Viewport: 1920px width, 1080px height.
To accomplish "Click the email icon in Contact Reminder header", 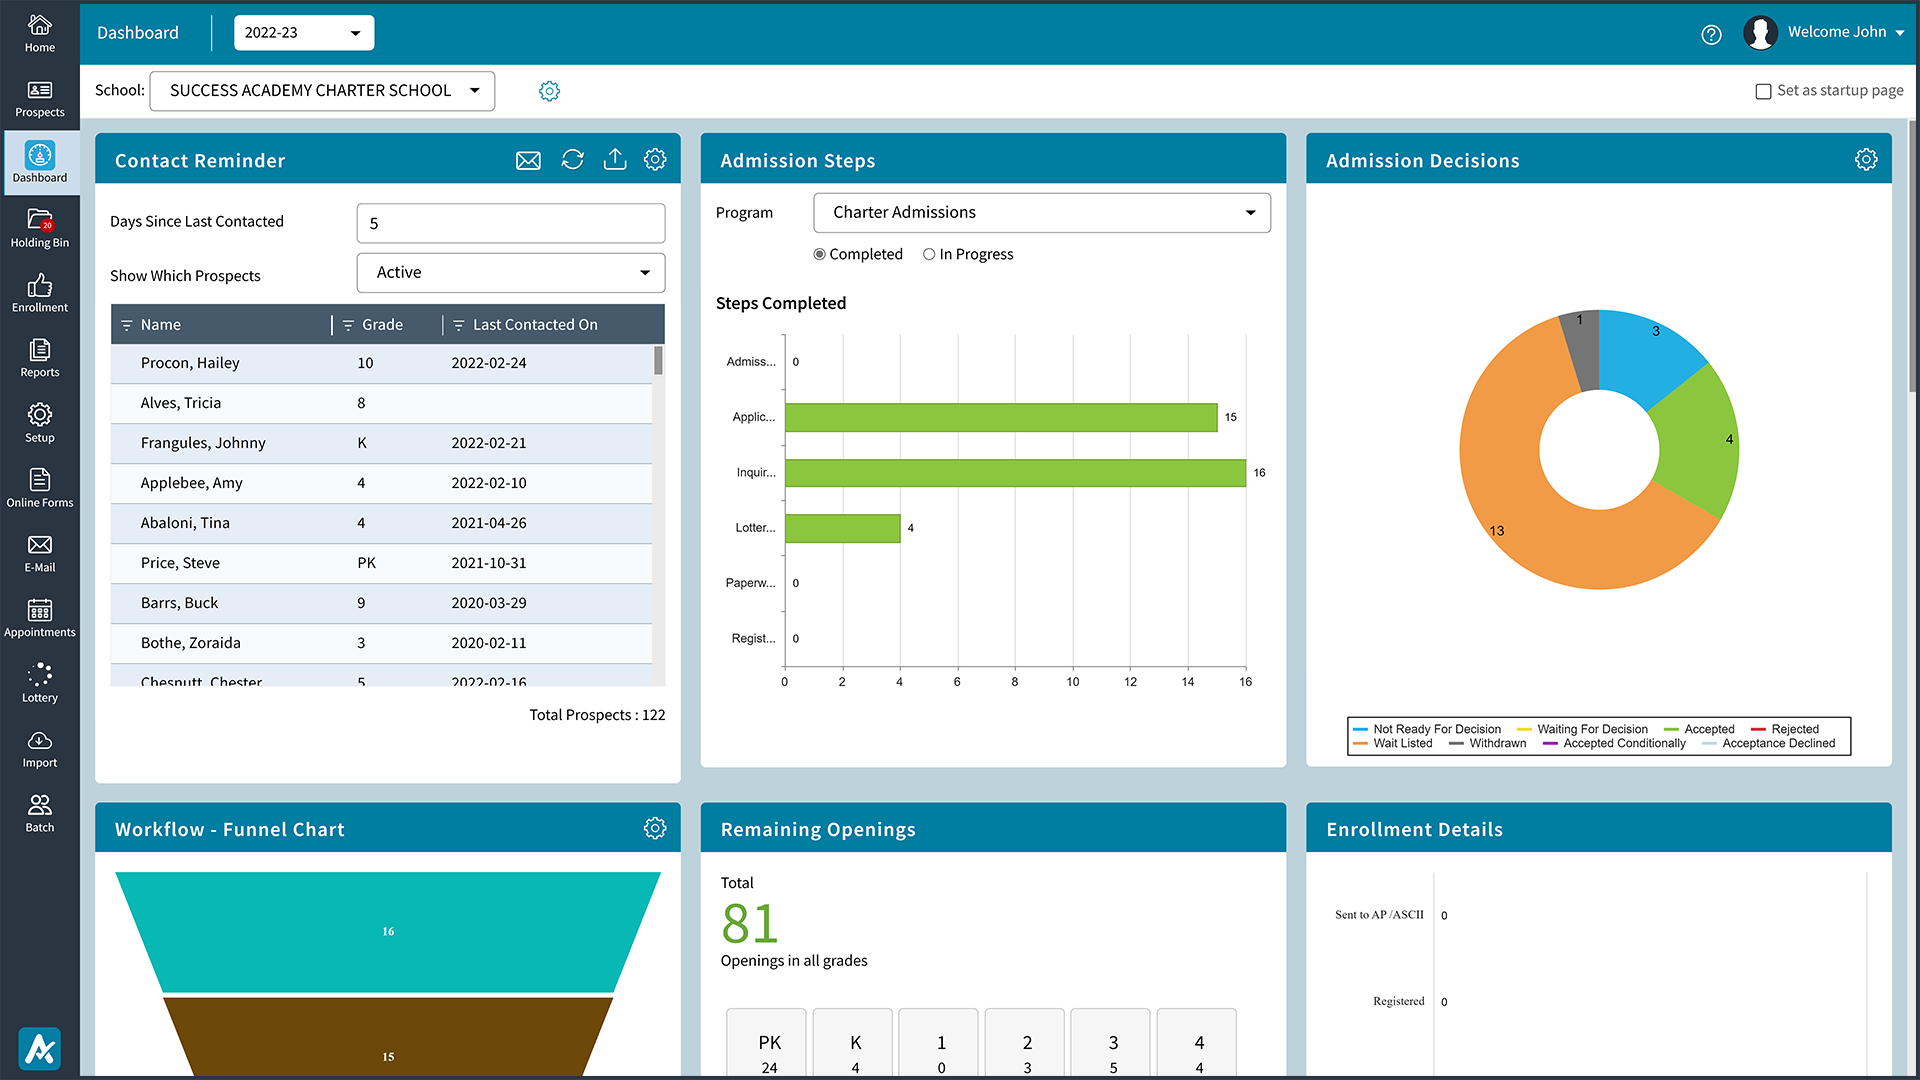I will click(x=528, y=160).
